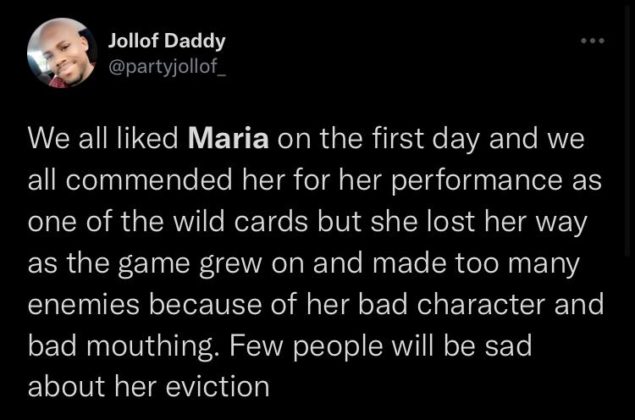
Task: Select the bold Maria keyword
Action: pyautogui.click(x=228, y=139)
